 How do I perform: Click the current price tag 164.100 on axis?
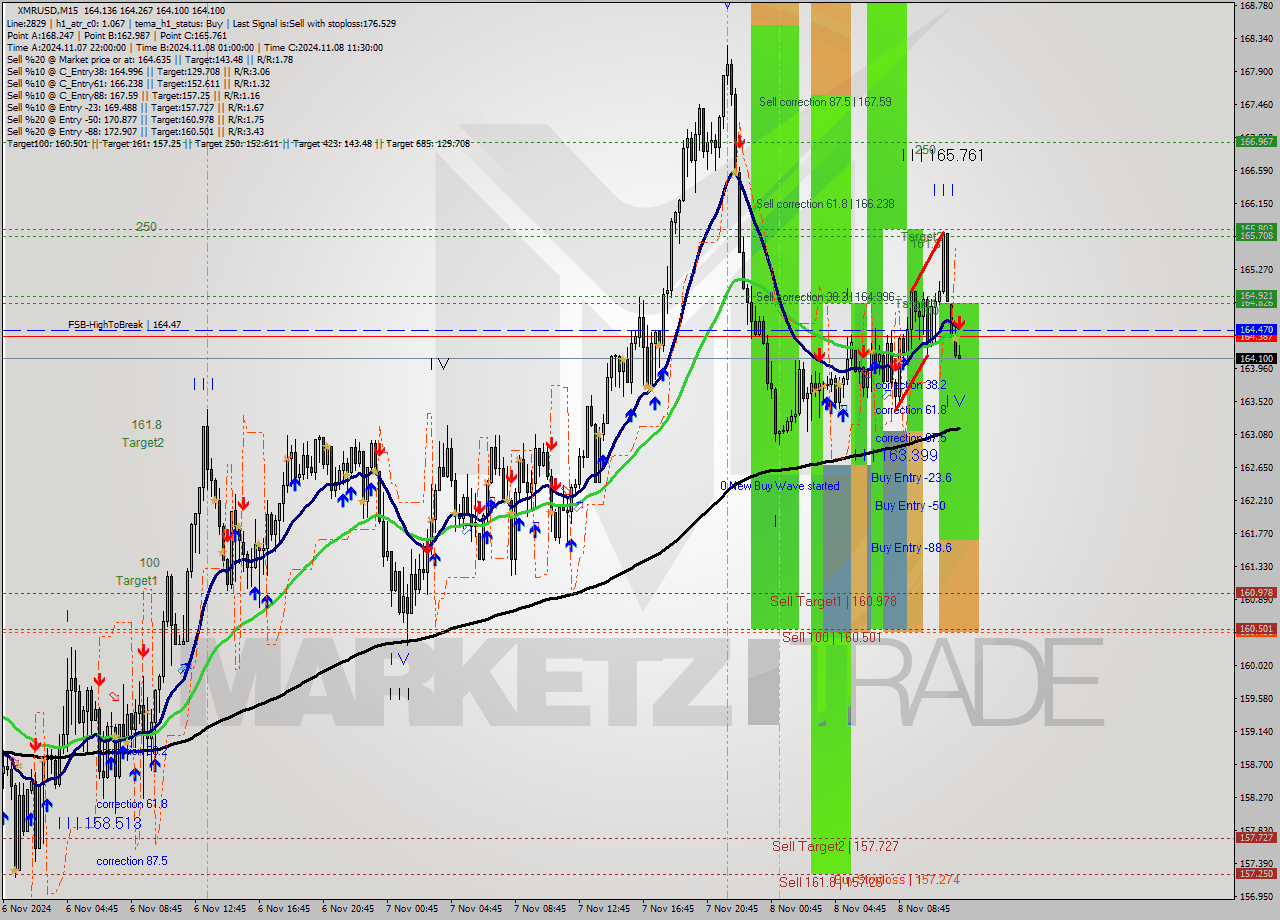click(x=1257, y=358)
